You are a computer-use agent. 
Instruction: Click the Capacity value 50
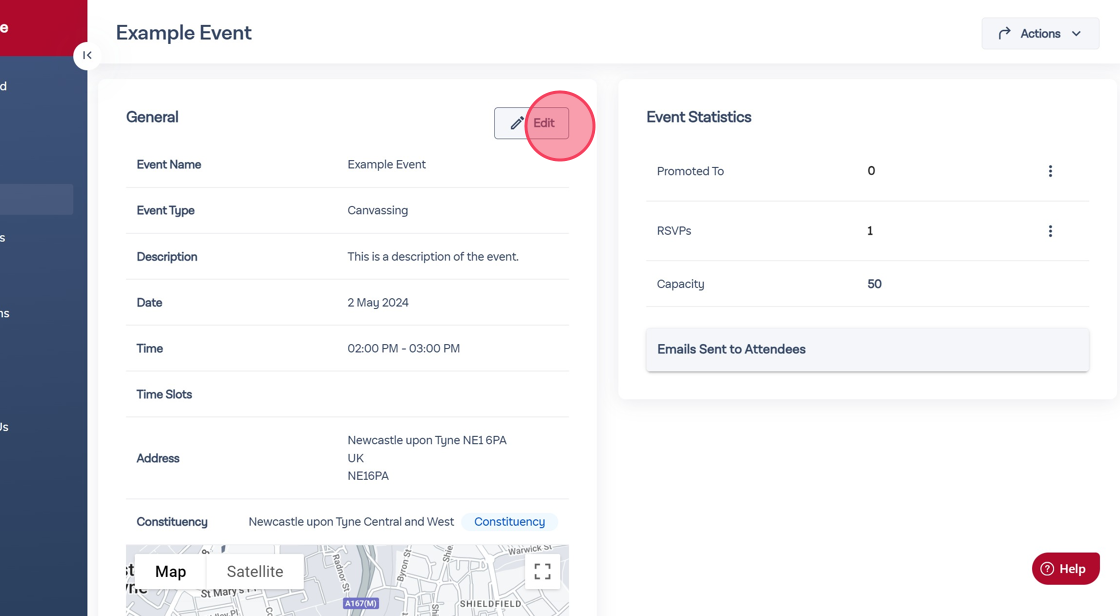point(874,284)
